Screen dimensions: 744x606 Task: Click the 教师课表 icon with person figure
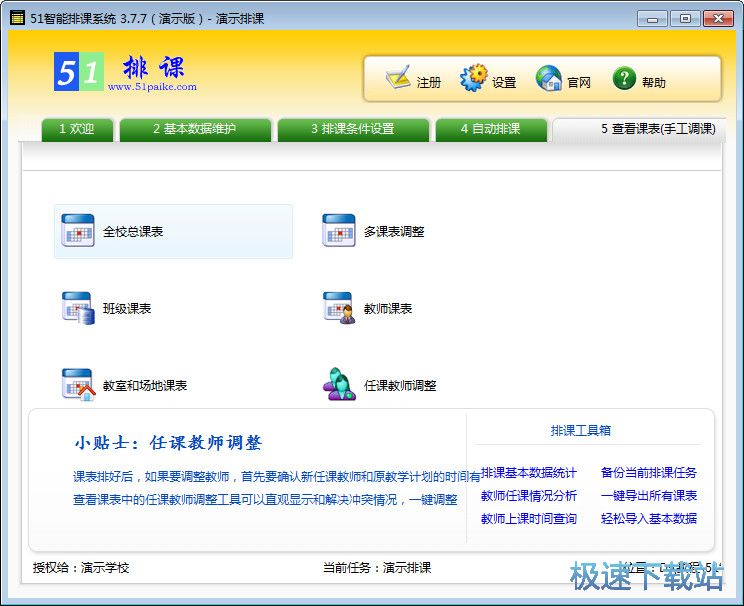[x=339, y=308]
